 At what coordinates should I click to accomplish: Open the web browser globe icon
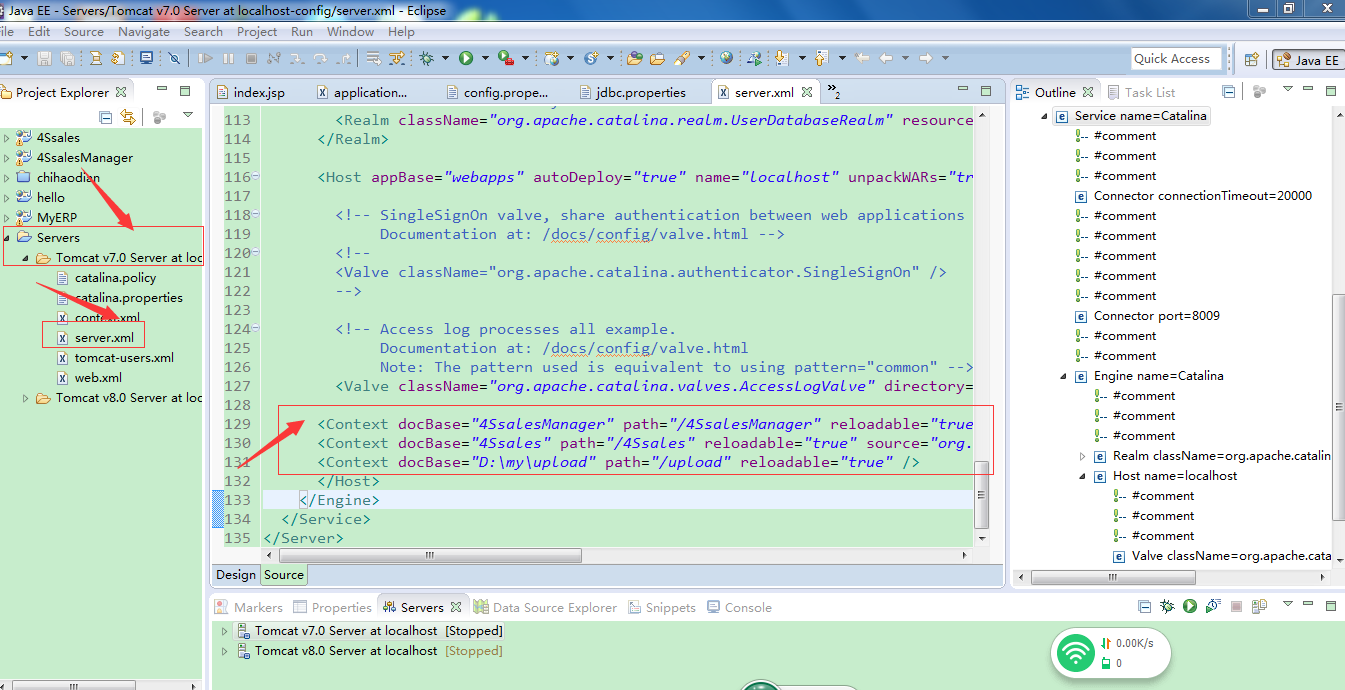click(726, 58)
